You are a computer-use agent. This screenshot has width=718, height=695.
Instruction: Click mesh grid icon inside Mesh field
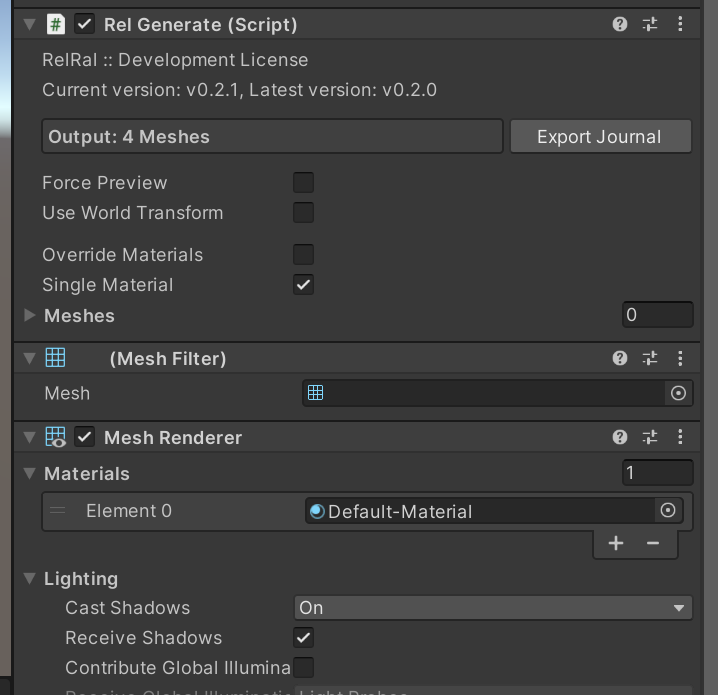coord(315,392)
